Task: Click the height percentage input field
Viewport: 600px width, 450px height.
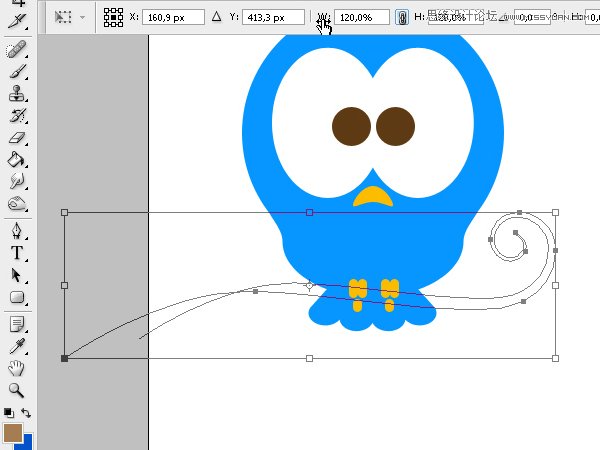Action: (455, 17)
